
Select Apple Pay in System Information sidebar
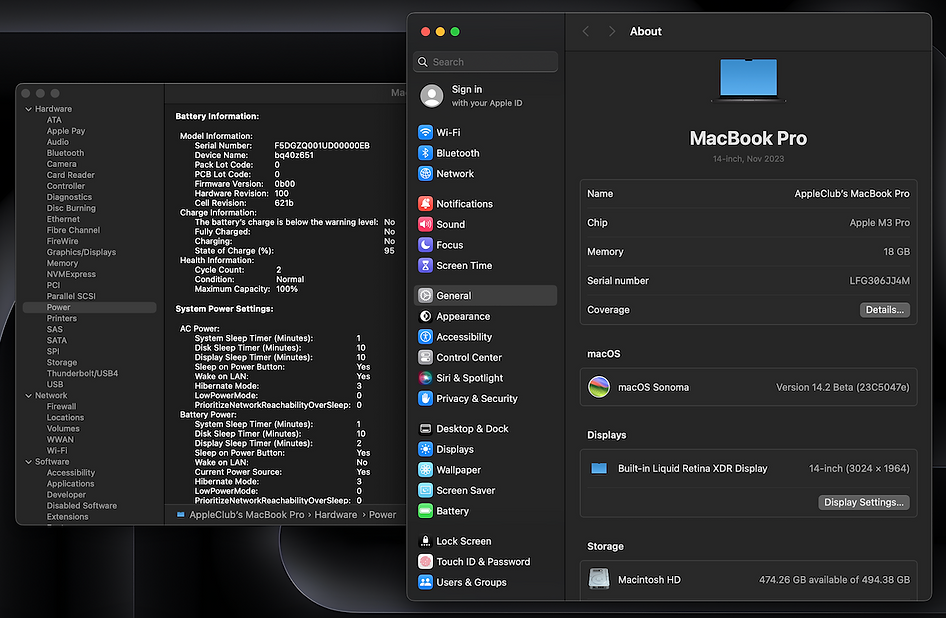coord(66,130)
